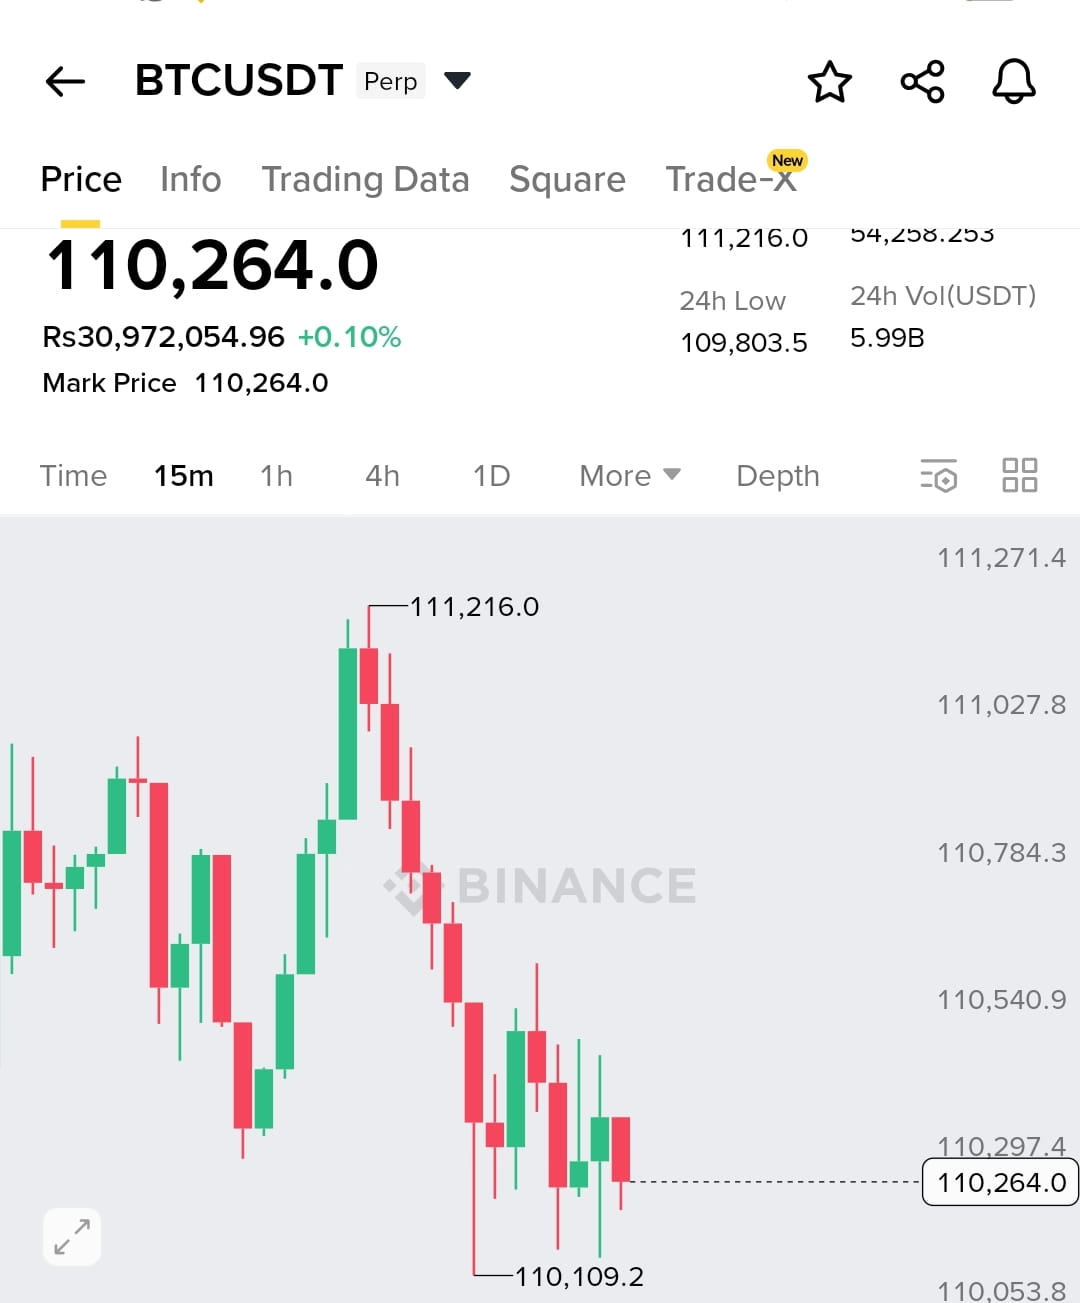Open notifications via the bell icon
The image size is (1080, 1303).
(x=1013, y=83)
